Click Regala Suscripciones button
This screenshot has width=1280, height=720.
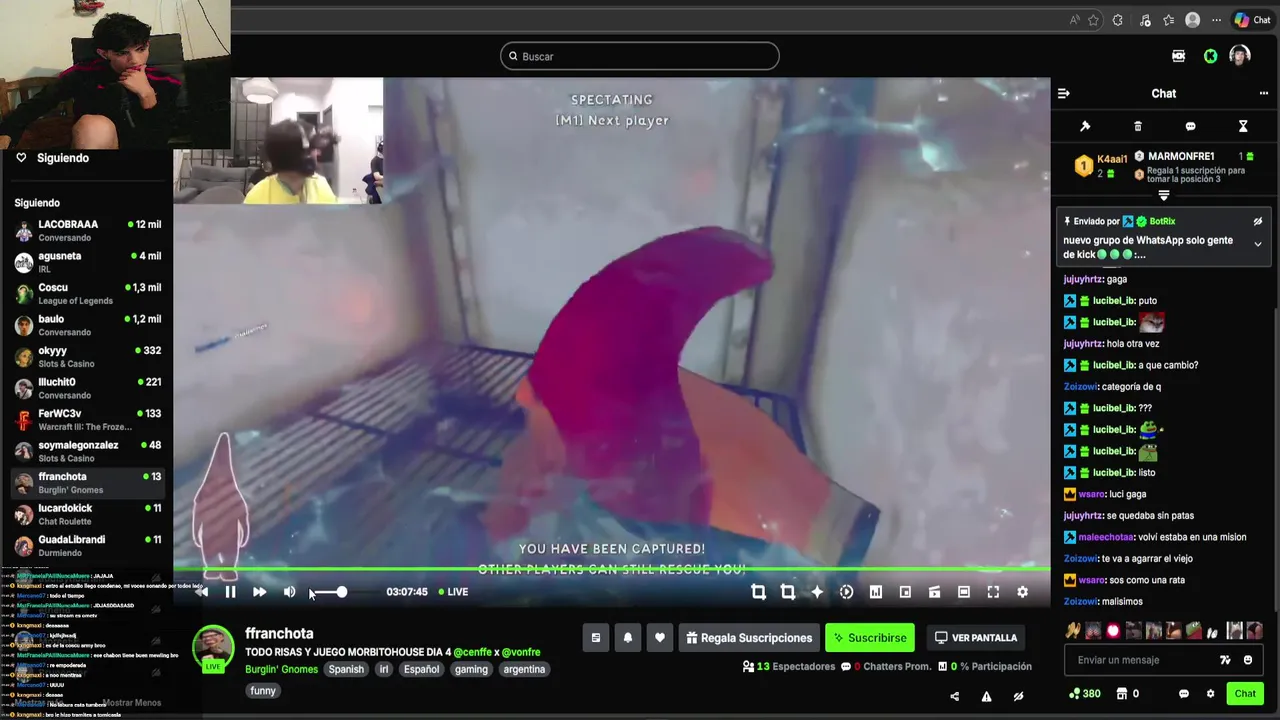[x=749, y=638]
